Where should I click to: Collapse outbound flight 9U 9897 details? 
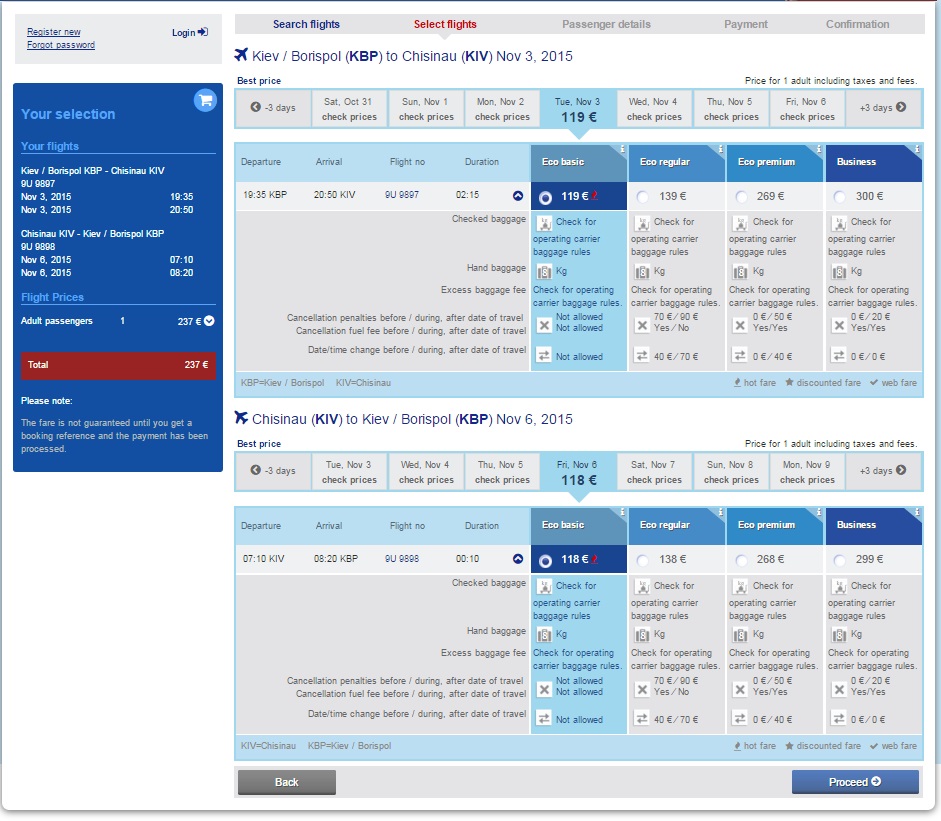coord(518,196)
